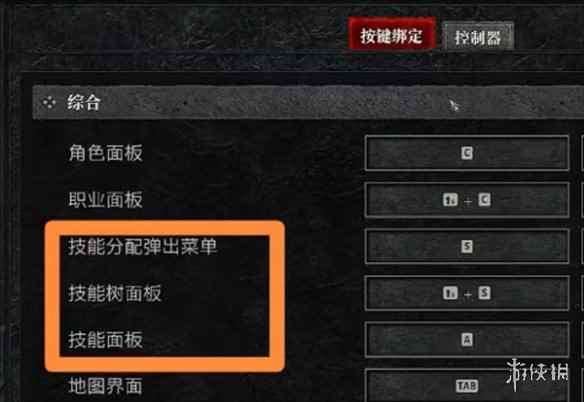
Task: Switch to the 按键绑定 tab
Action: [392, 35]
